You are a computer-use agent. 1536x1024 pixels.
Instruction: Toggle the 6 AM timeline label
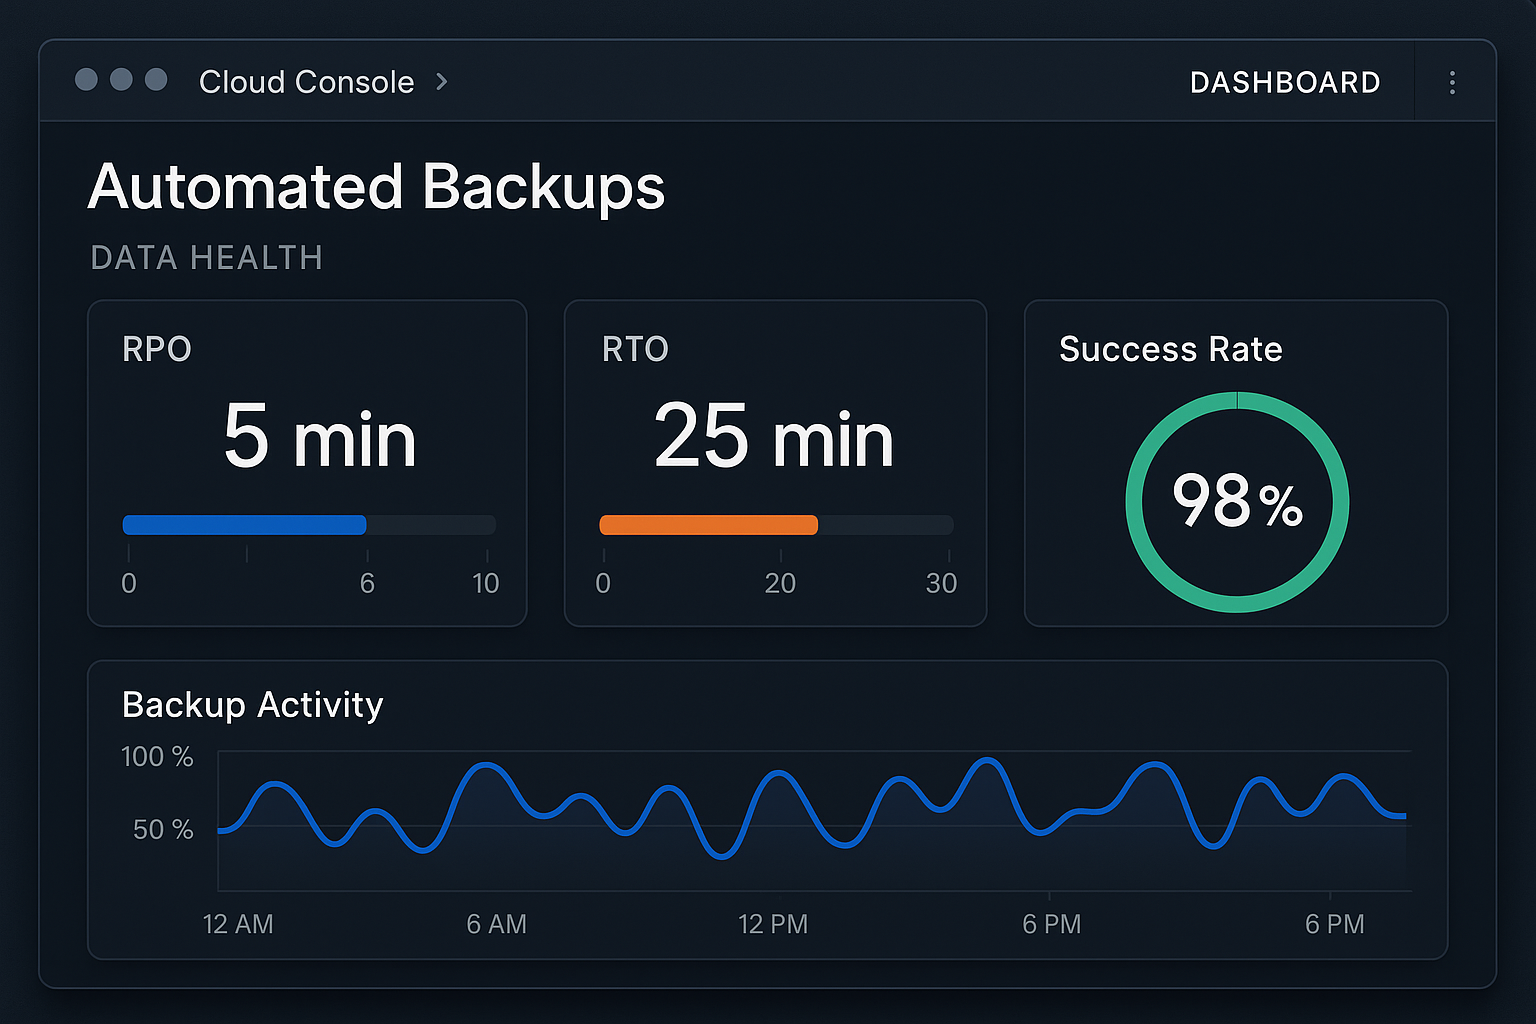click(497, 924)
